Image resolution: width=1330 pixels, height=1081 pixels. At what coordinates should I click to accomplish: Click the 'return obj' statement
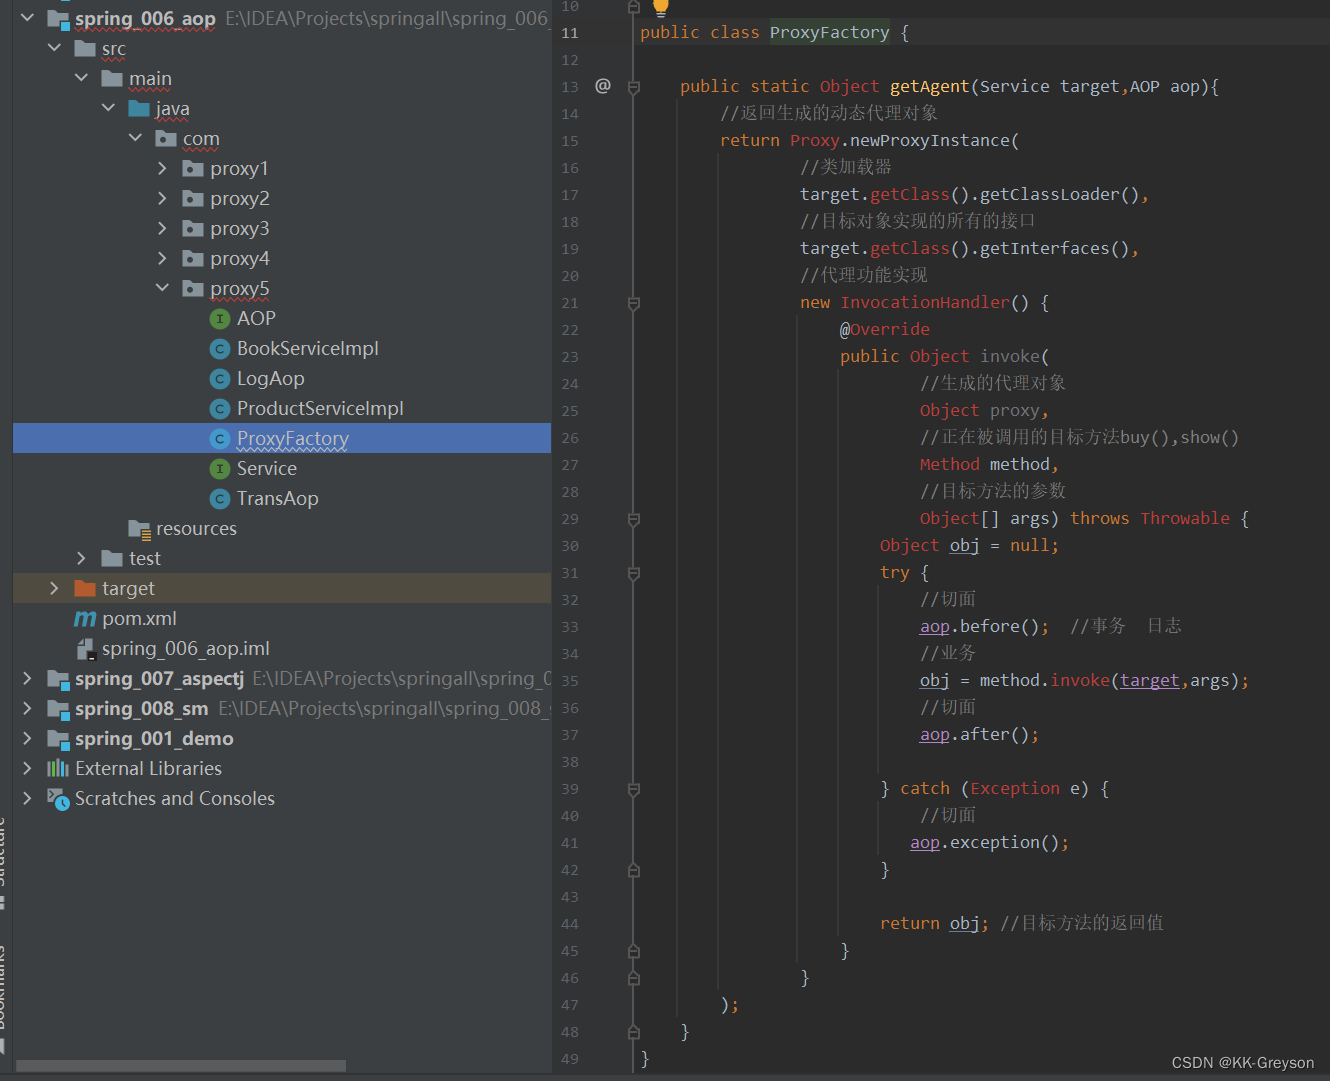(934, 924)
